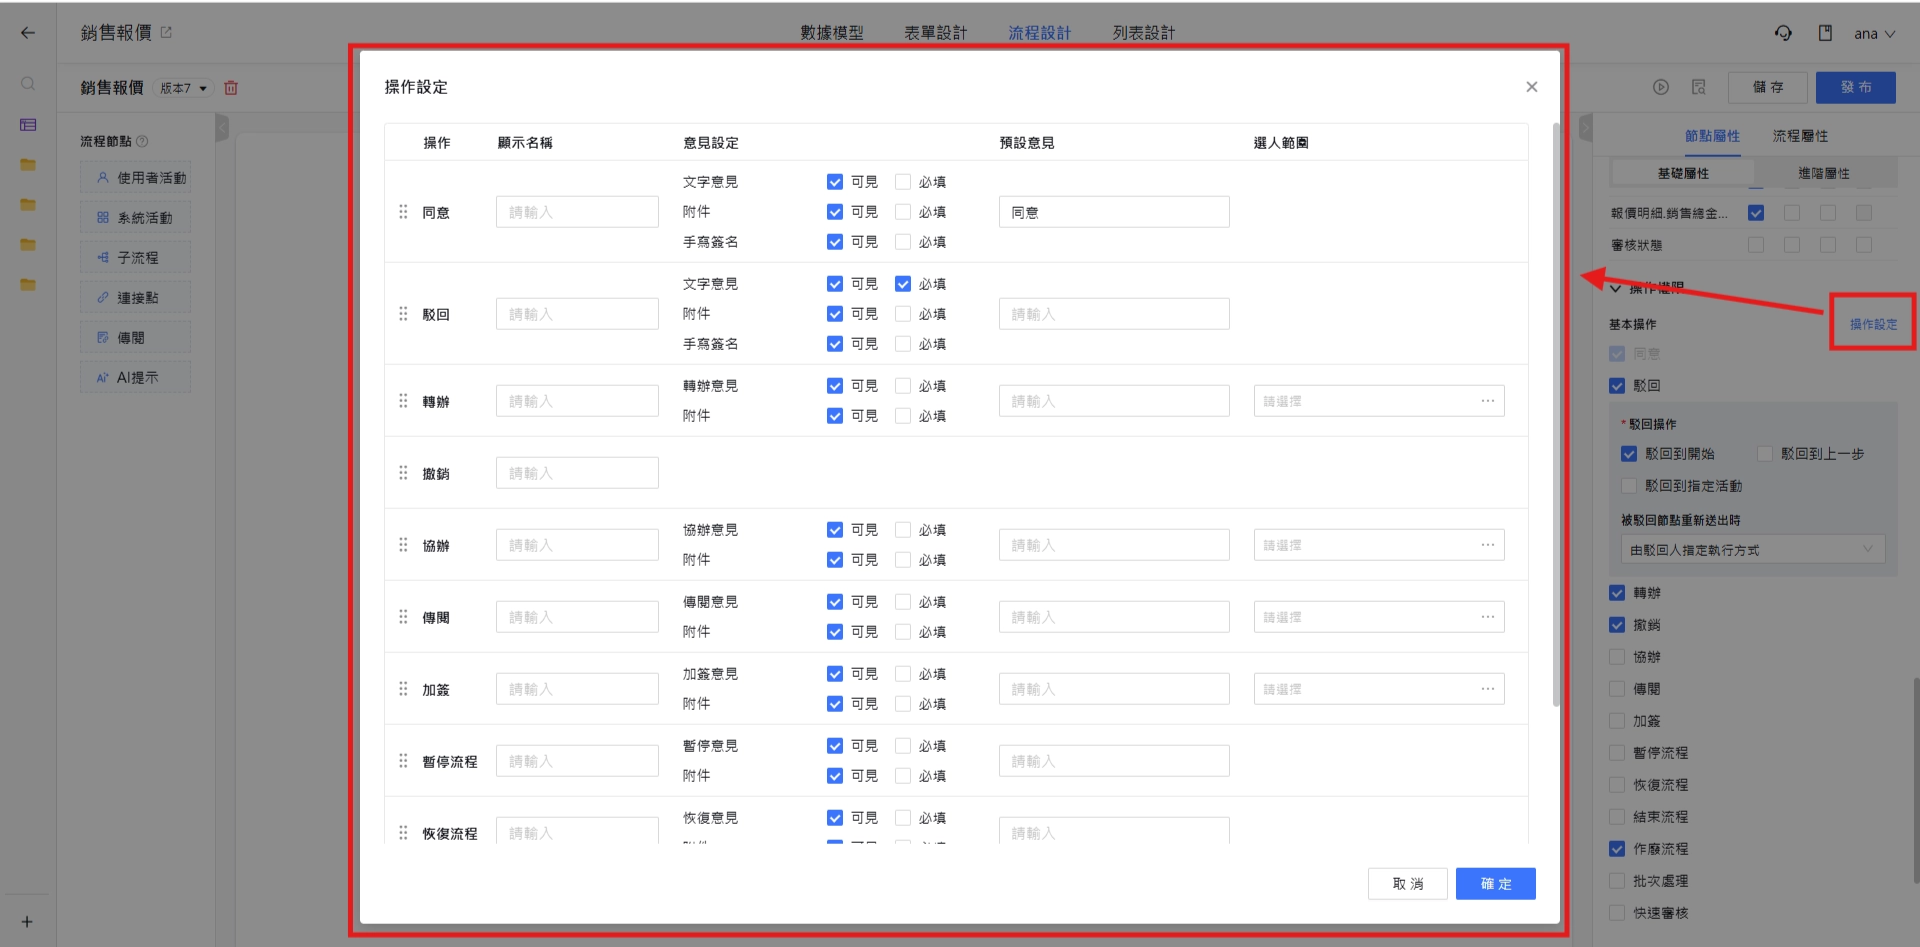Click 儲存 button
The height and width of the screenshot is (947, 1920).
(1768, 87)
